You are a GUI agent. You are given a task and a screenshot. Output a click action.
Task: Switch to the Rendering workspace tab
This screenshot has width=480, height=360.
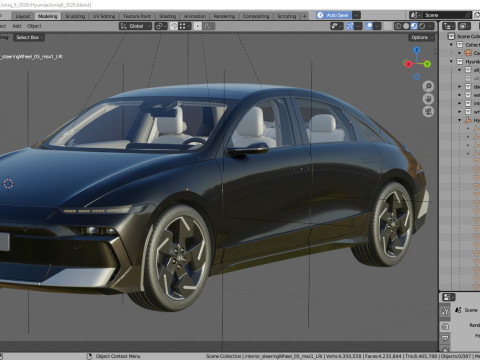[224, 16]
